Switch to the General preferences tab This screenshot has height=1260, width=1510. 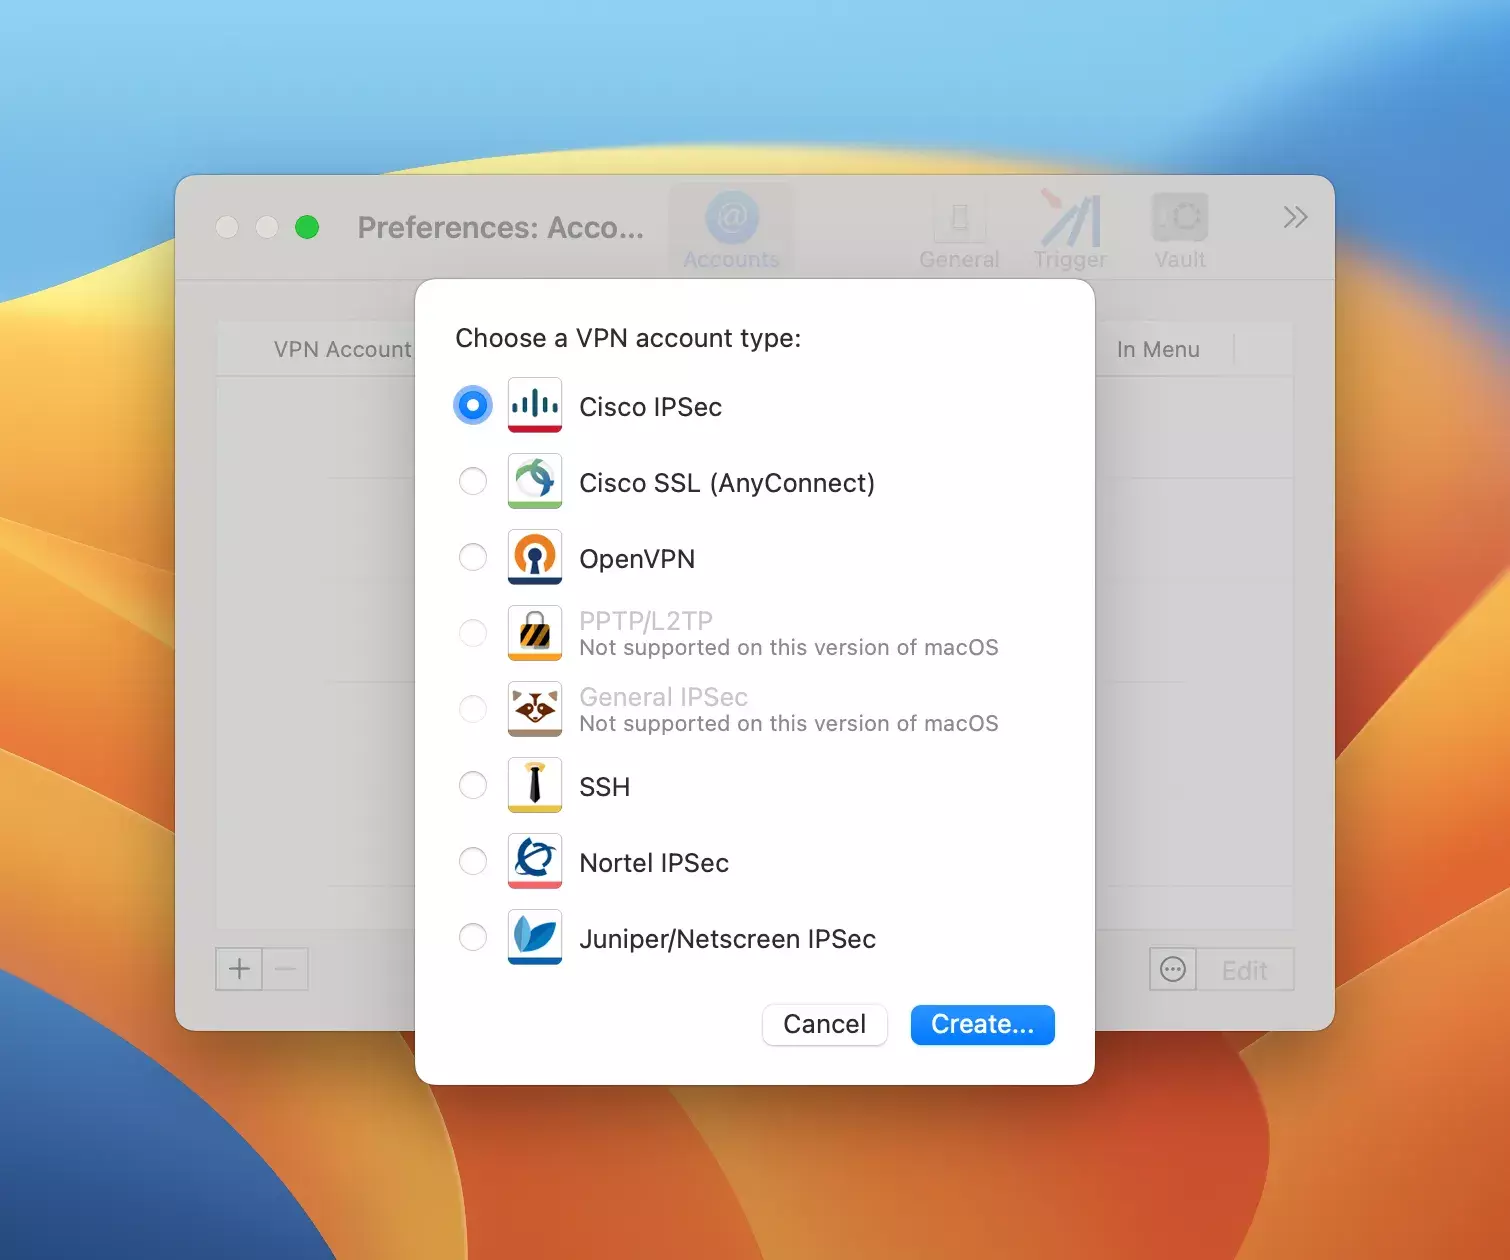(959, 230)
